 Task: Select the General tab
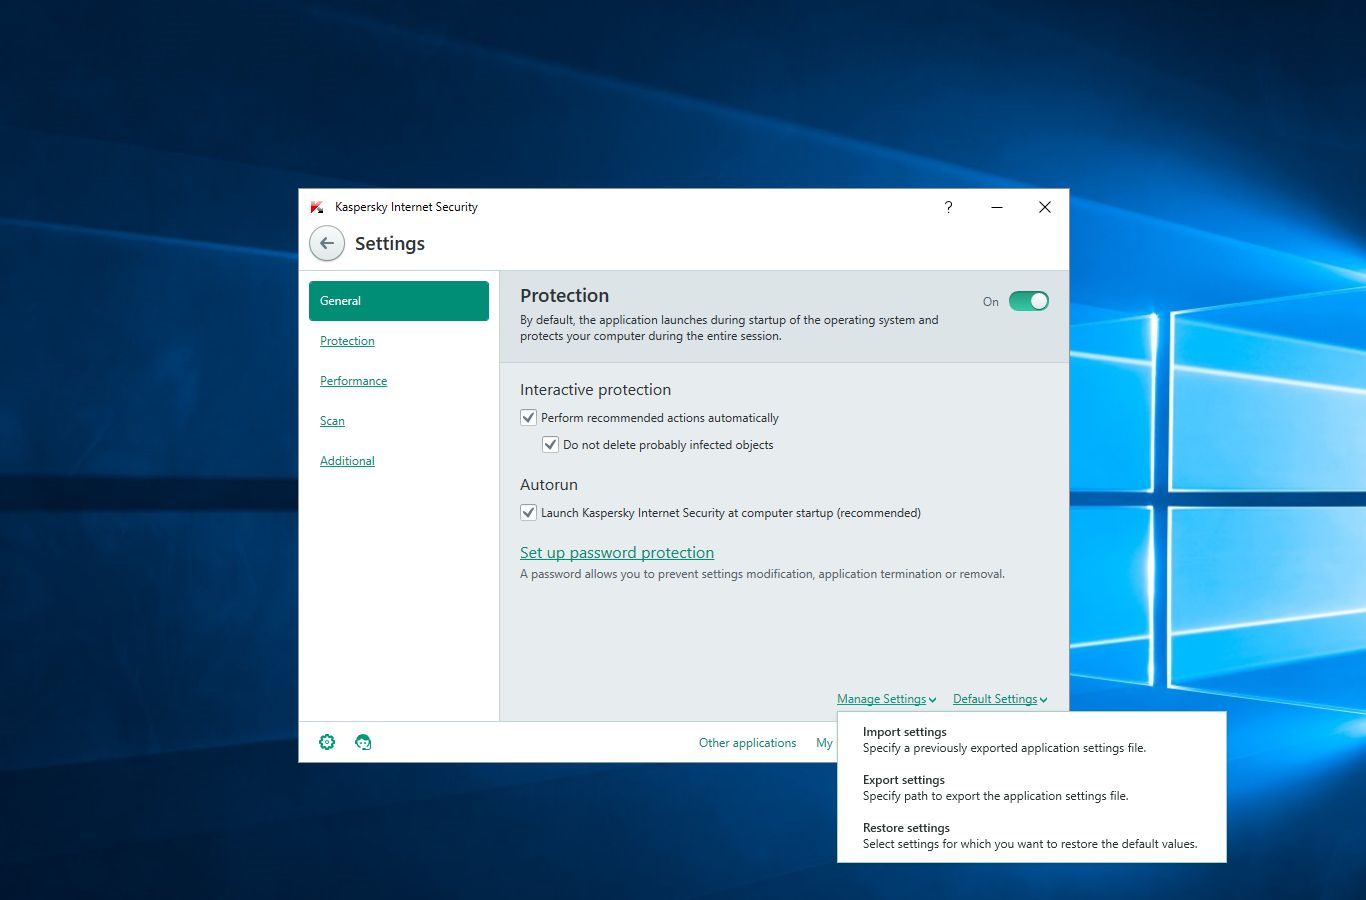pos(399,301)
